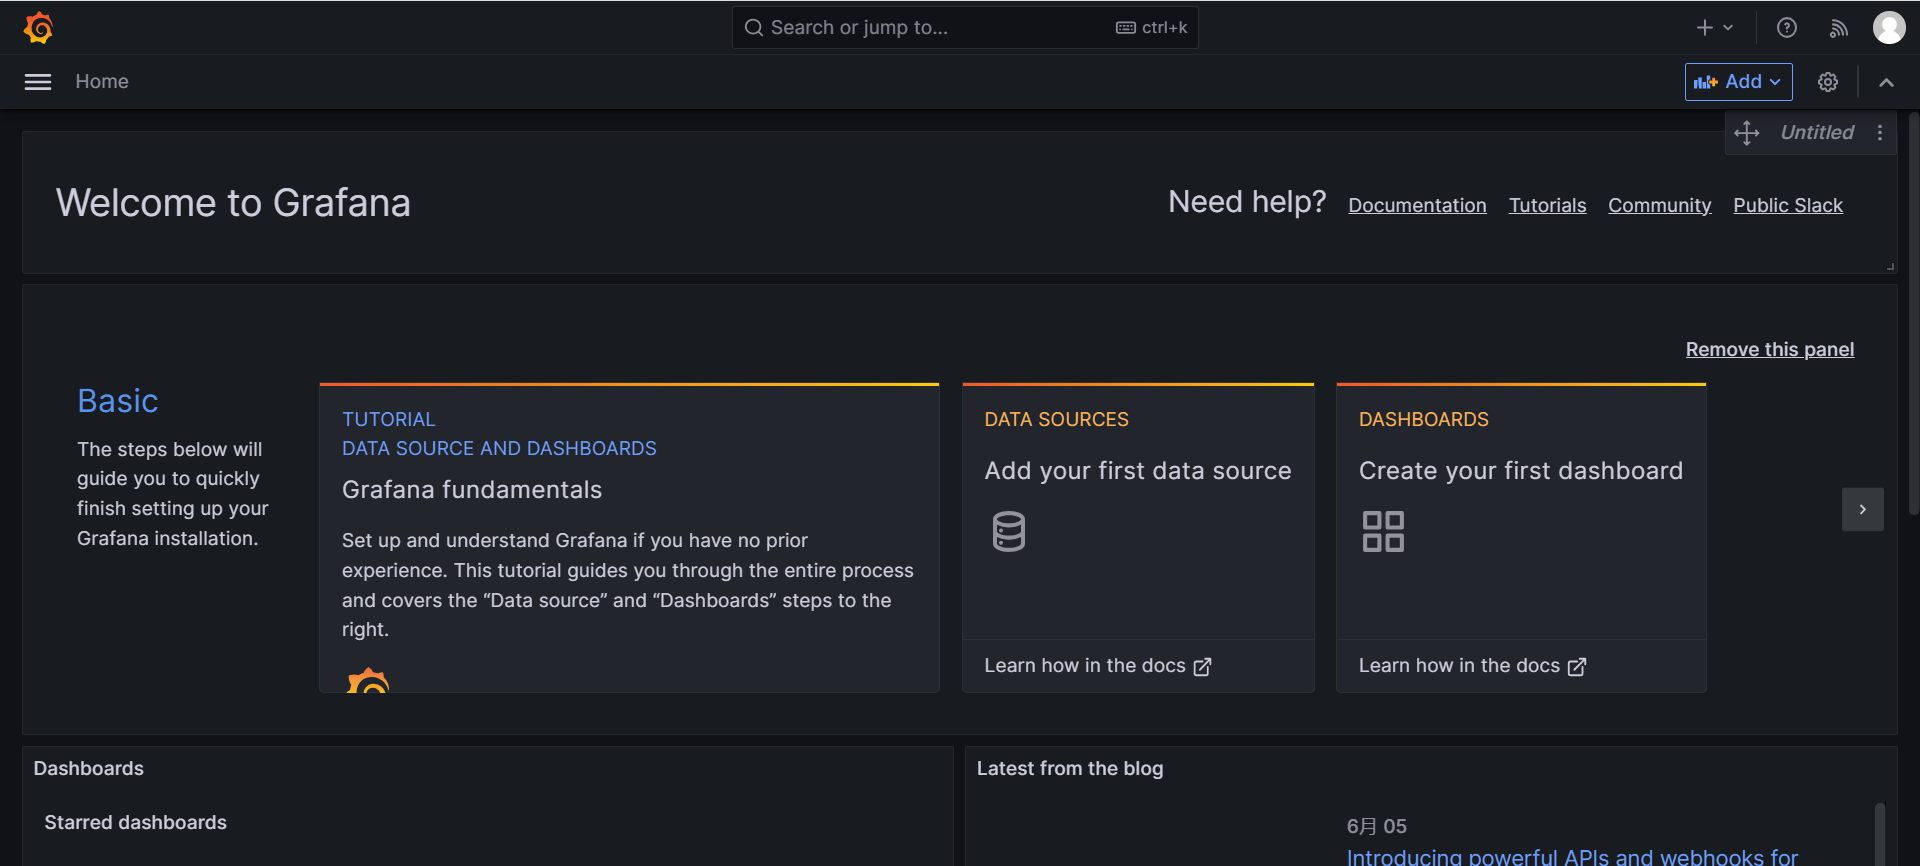Image resolution: width=1920 pixels, height=866 pixels.
Task: Open the help question mark icon
Action: click(x=1786, y=28)
